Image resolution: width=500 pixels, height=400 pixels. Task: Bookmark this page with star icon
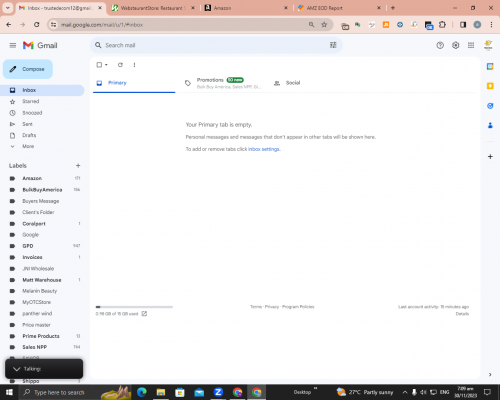pos(324,24)
